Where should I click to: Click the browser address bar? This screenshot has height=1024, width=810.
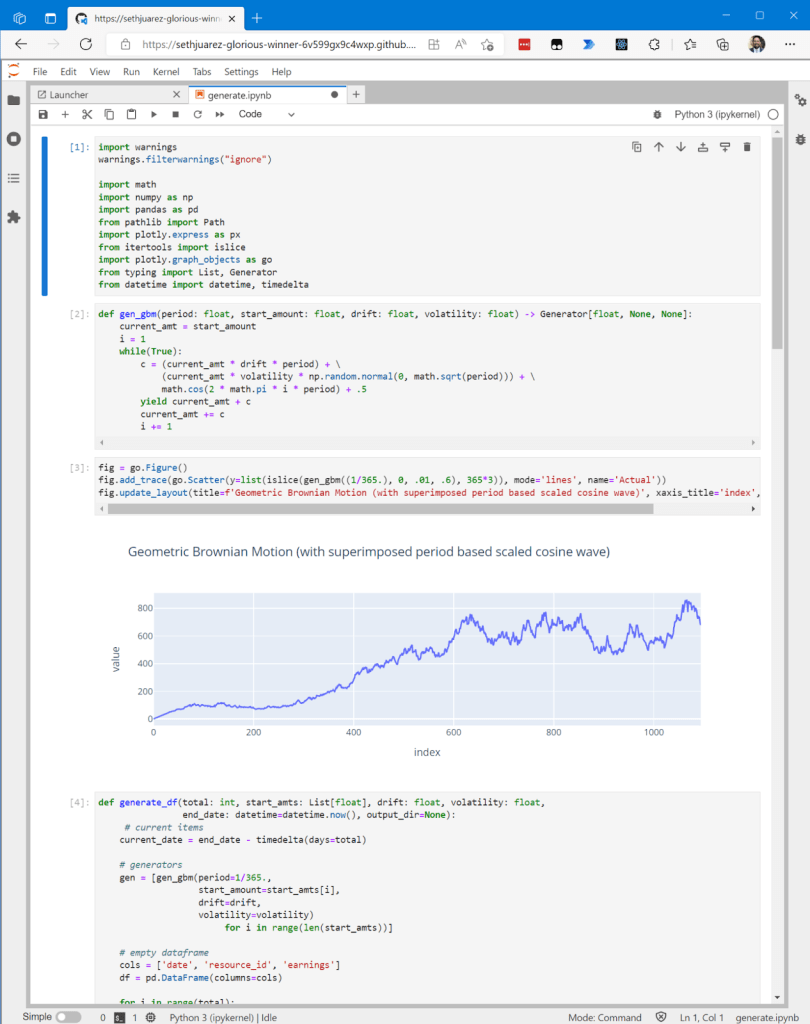click(280, 44)
